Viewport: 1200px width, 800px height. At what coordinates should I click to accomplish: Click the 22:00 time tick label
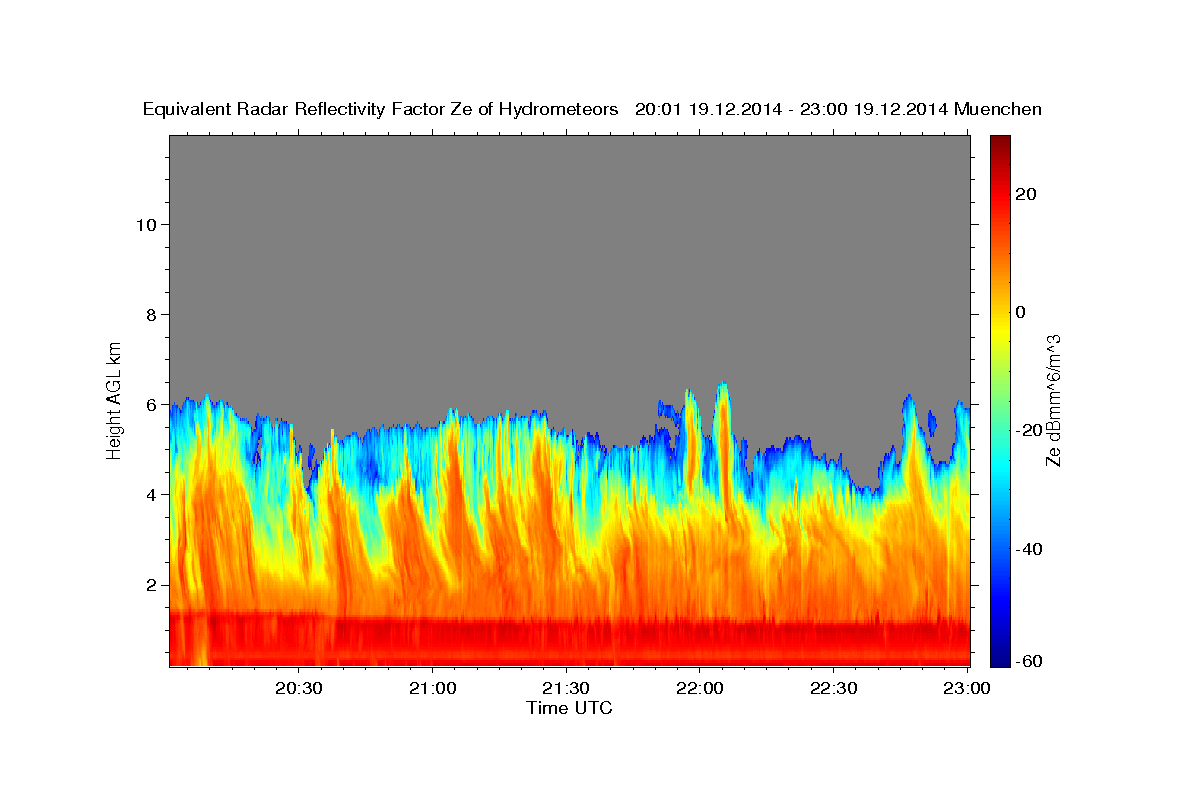(x=700, y=688)
